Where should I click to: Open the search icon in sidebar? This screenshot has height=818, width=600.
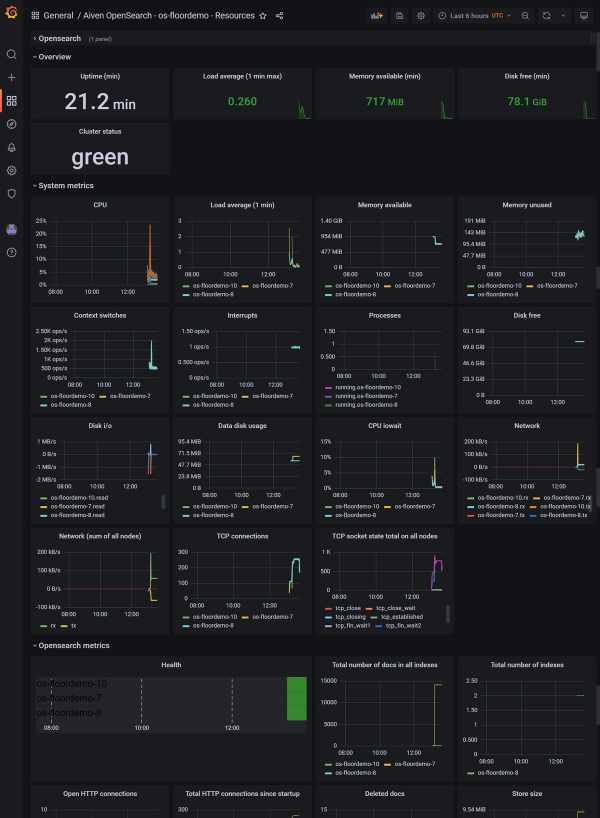tap(11, 54)
